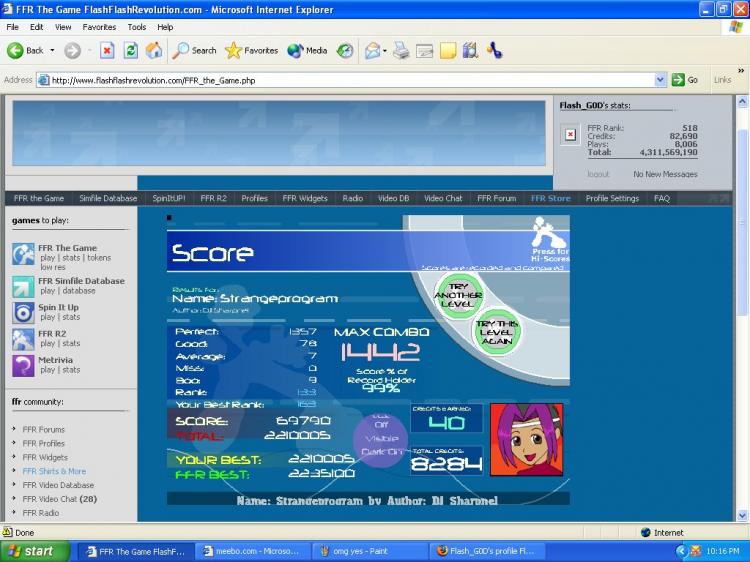
Task: Open the address bar URL dropdown
Action: pyautogui.click(x=660, y=80)
